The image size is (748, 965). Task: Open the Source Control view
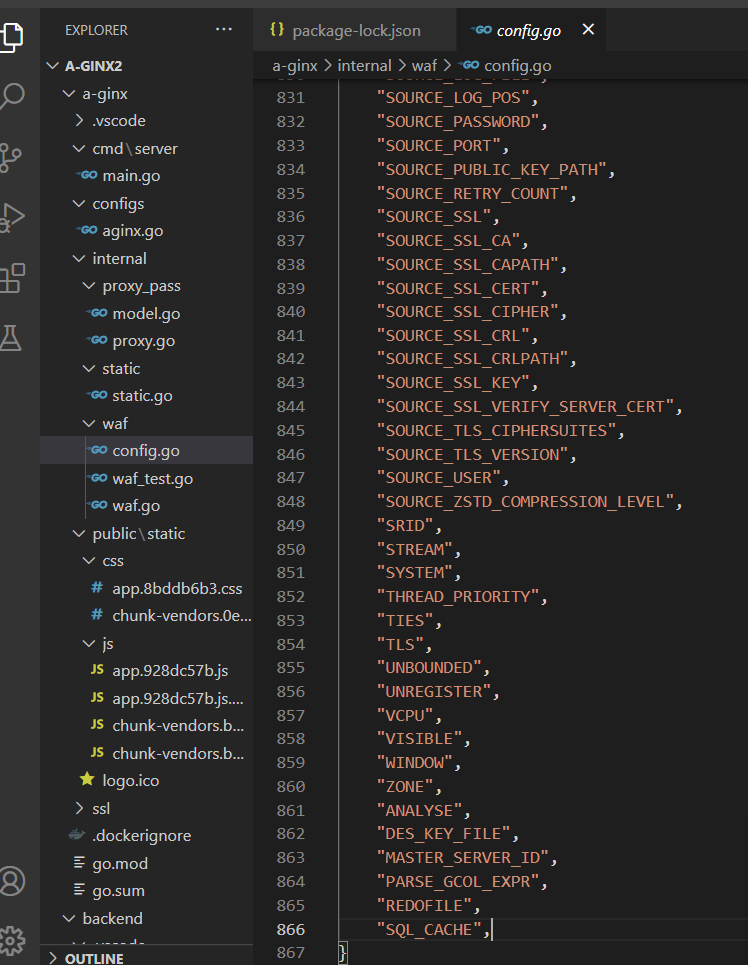pyautogui.click(x=12, y=157)
